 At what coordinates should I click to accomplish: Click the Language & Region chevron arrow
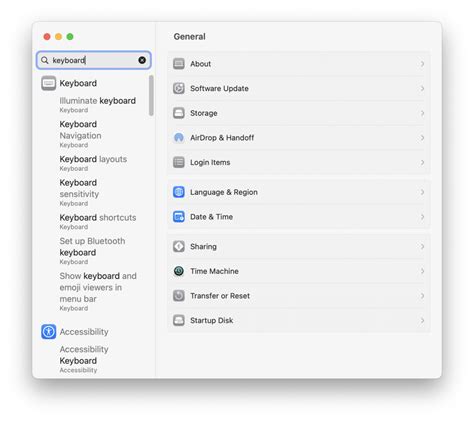point(422,192)
